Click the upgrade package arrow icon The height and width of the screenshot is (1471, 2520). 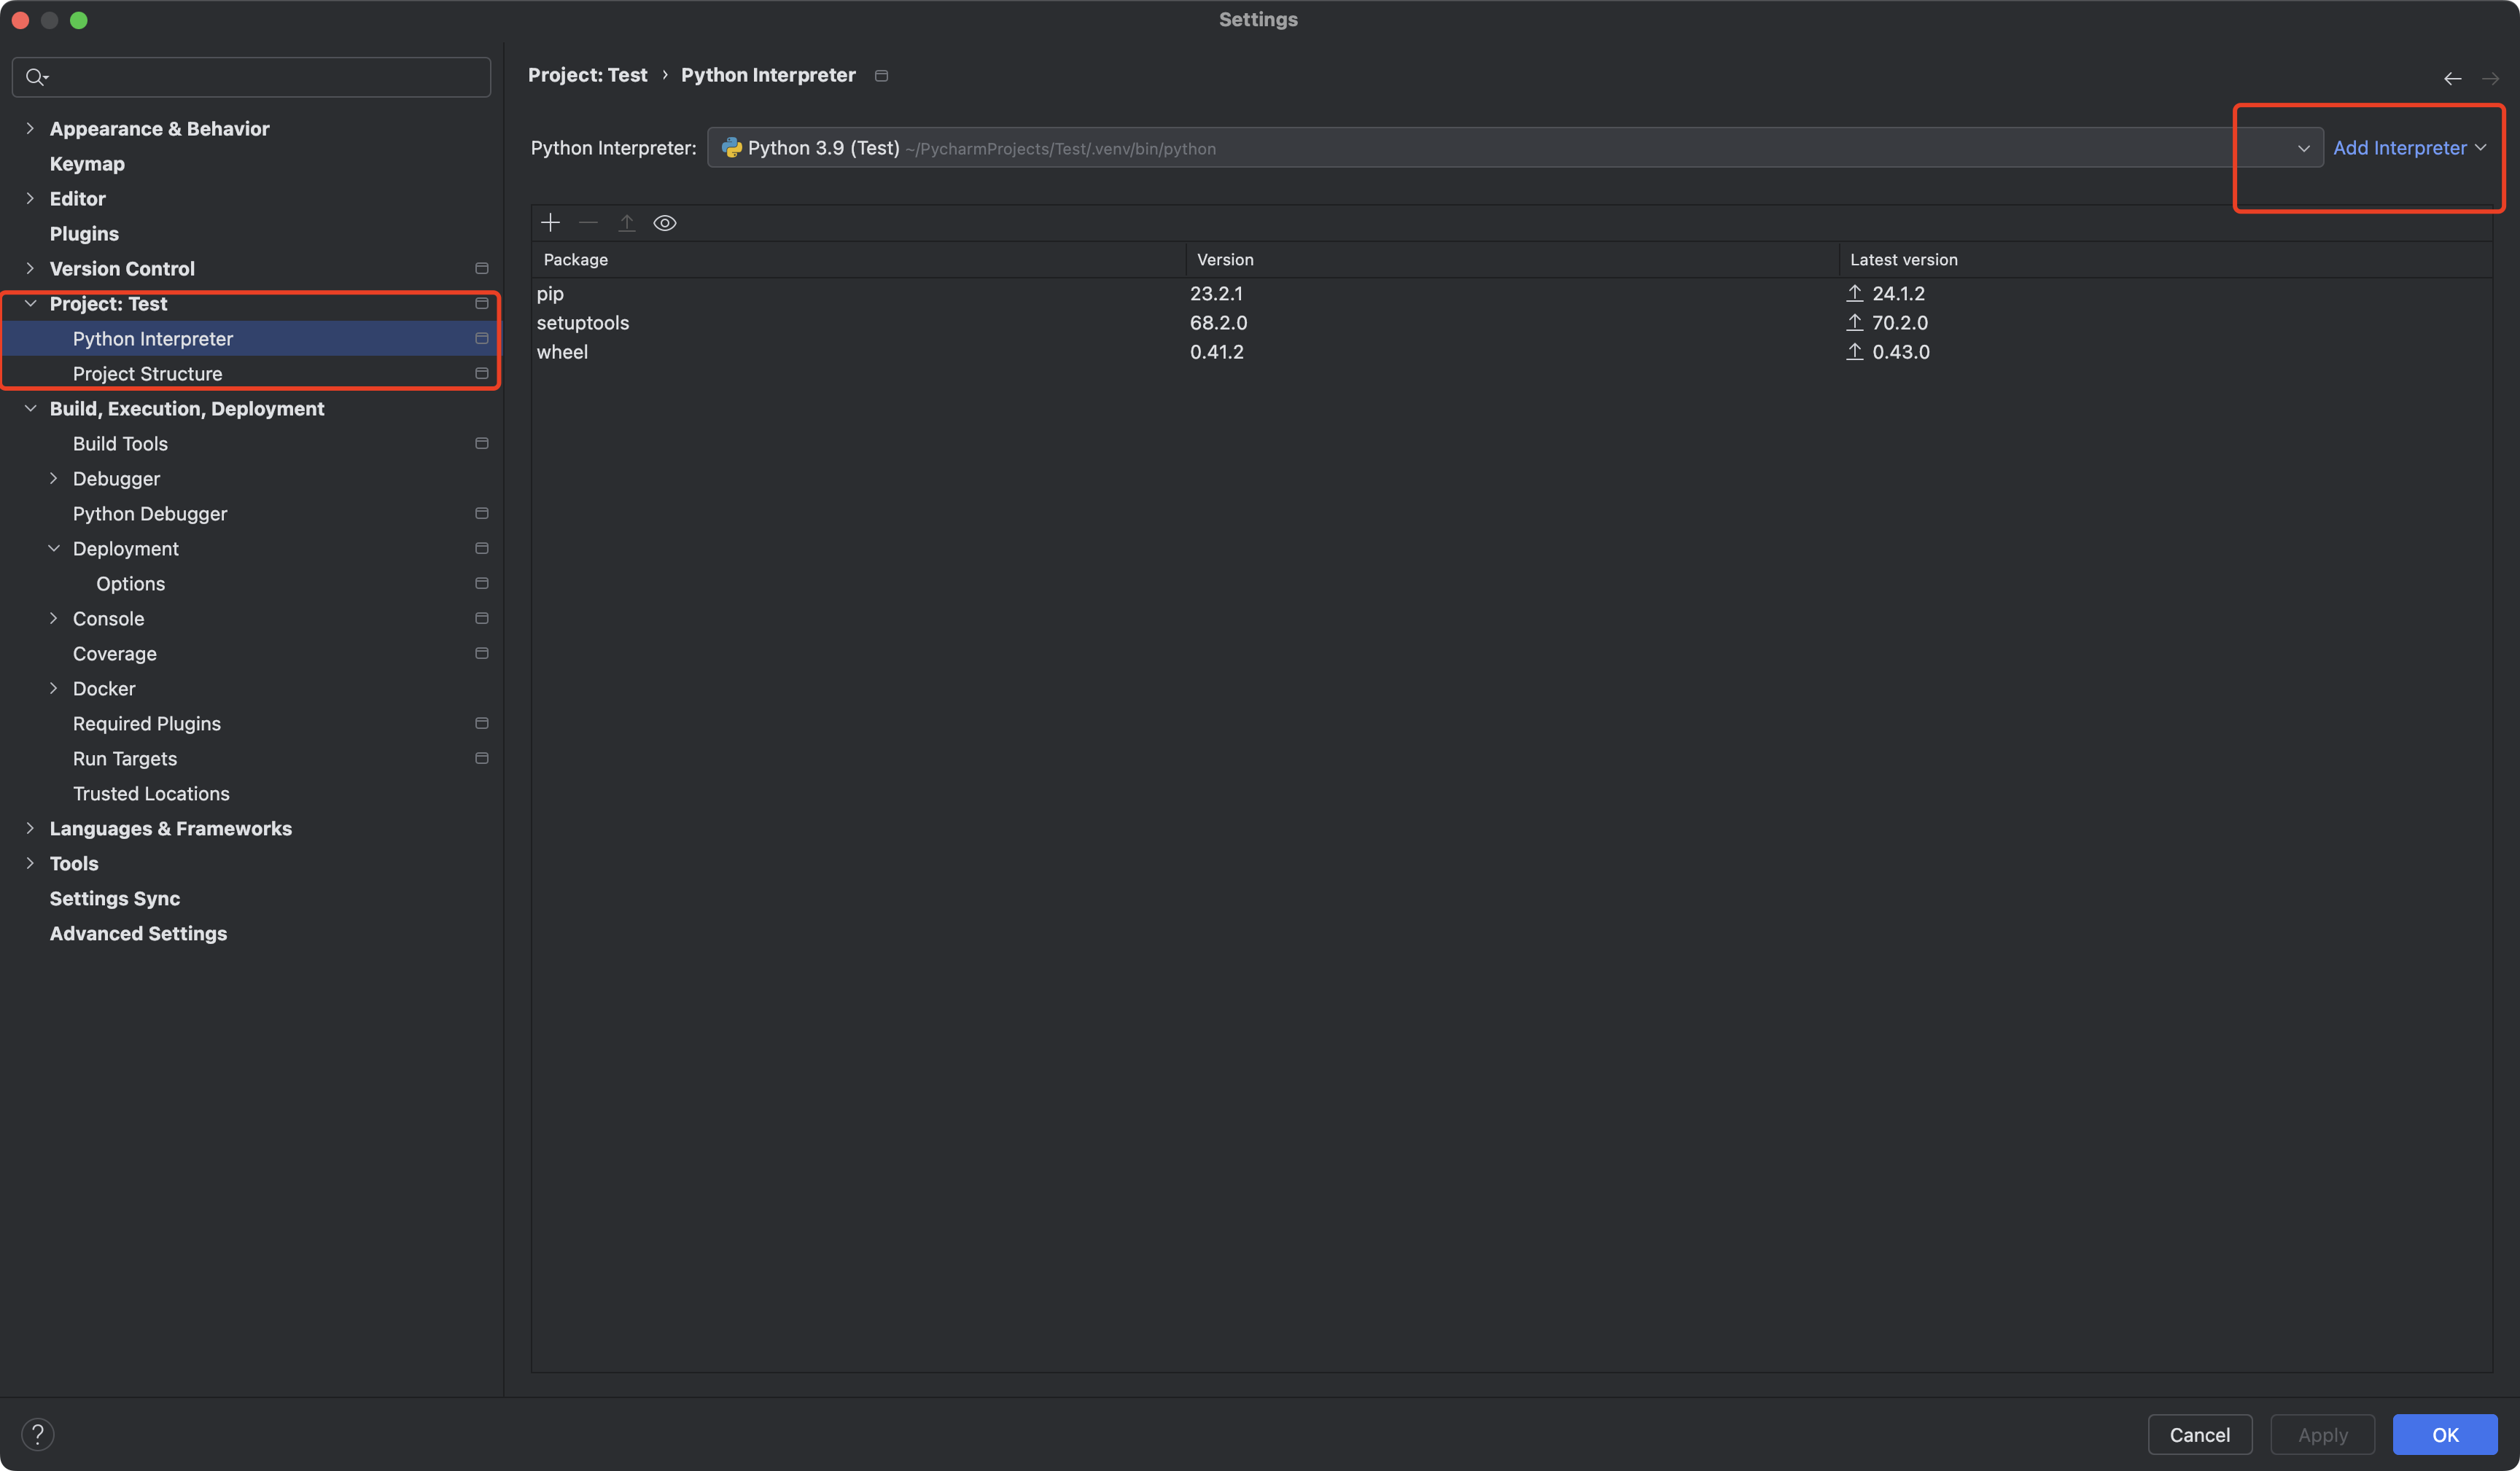tap(626, 222)
